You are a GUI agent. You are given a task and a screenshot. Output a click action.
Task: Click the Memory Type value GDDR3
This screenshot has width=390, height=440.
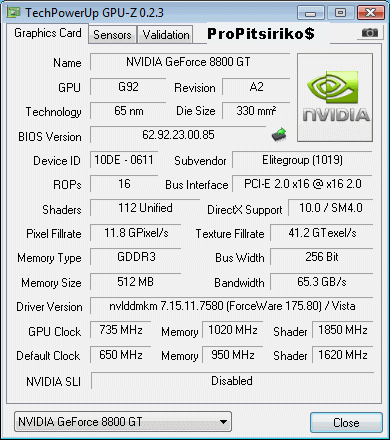[136, 257]
